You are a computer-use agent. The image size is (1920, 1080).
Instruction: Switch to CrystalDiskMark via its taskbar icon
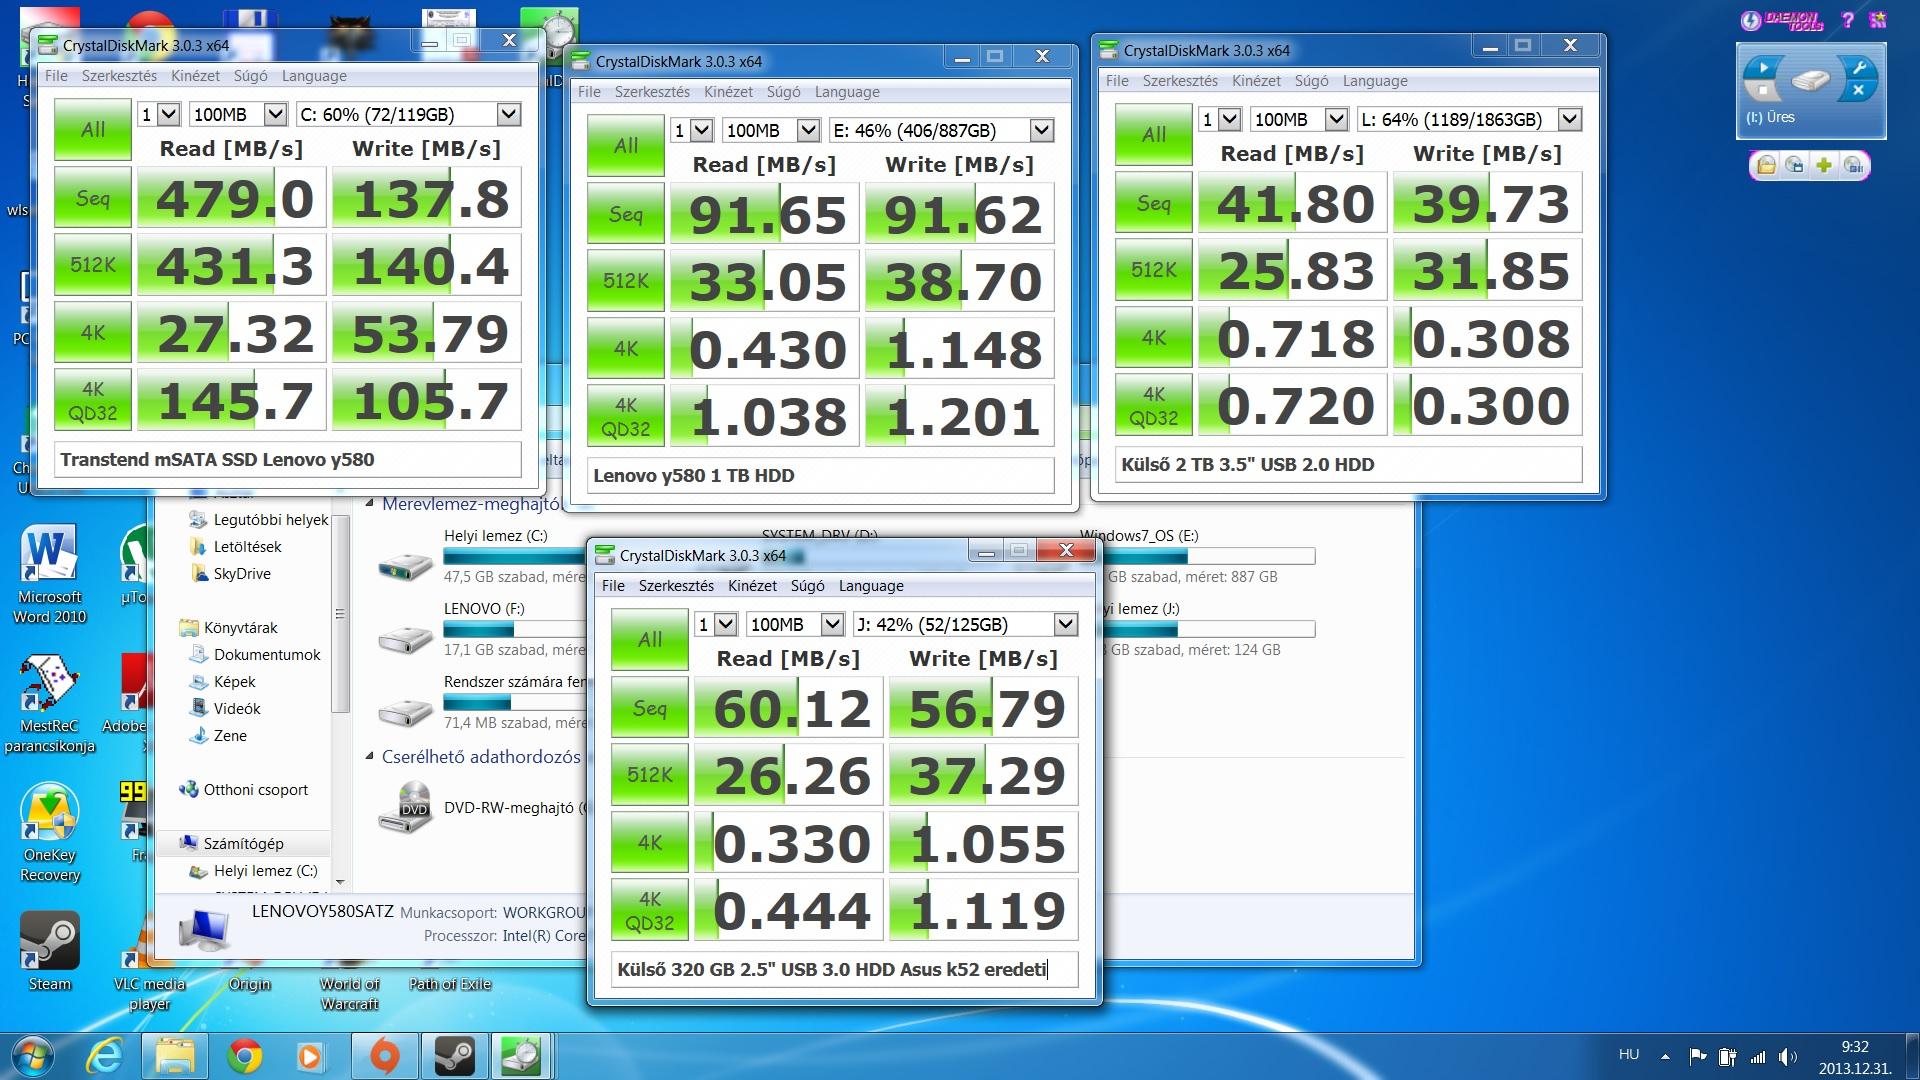pos(521,1056)
